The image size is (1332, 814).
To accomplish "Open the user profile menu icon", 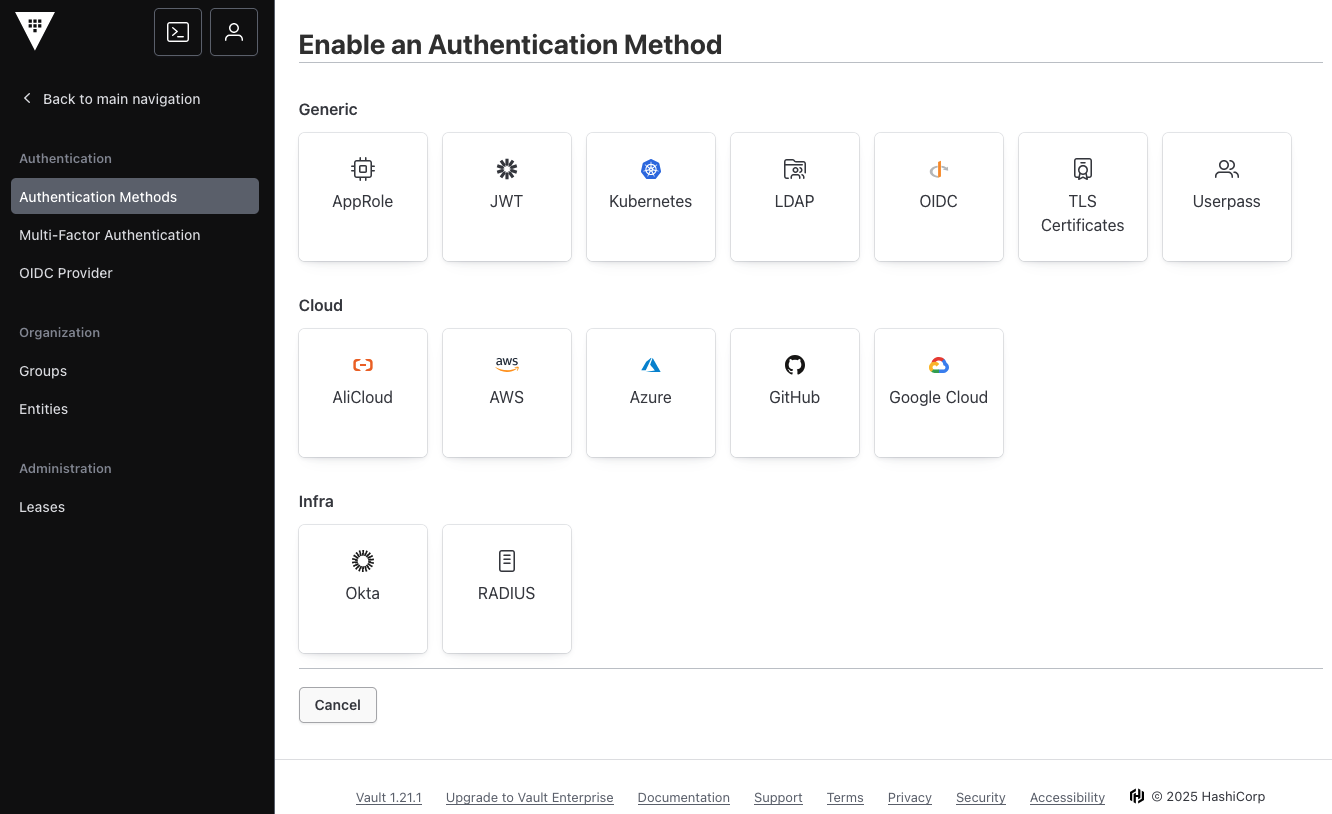I will pyautogui.click(x=234, y=32).
